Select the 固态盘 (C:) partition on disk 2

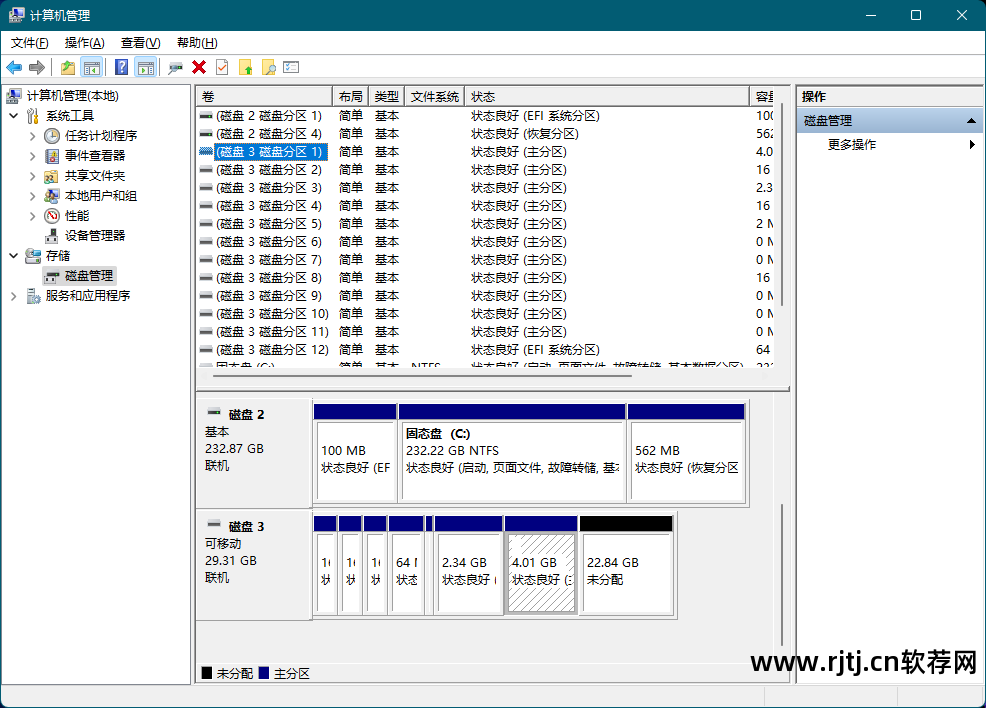click(x=511, y=458)
